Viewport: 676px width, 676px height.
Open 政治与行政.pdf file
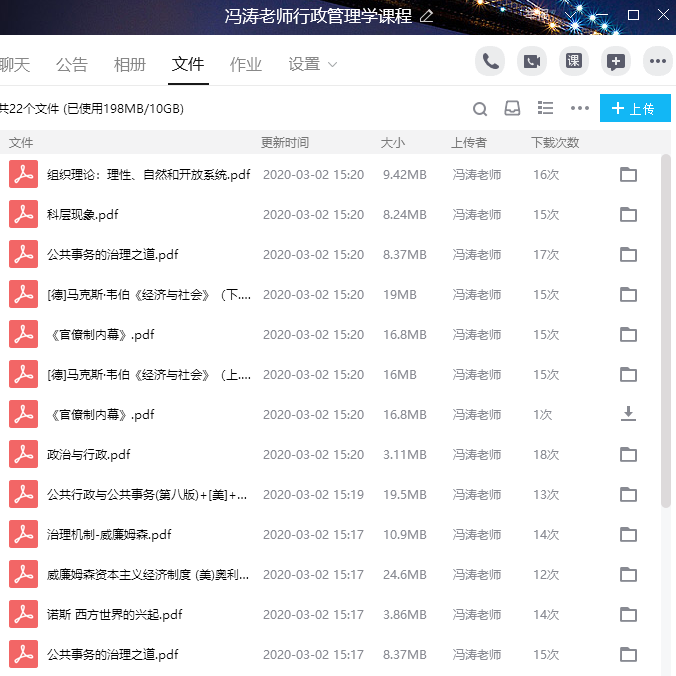coord(89,454)
